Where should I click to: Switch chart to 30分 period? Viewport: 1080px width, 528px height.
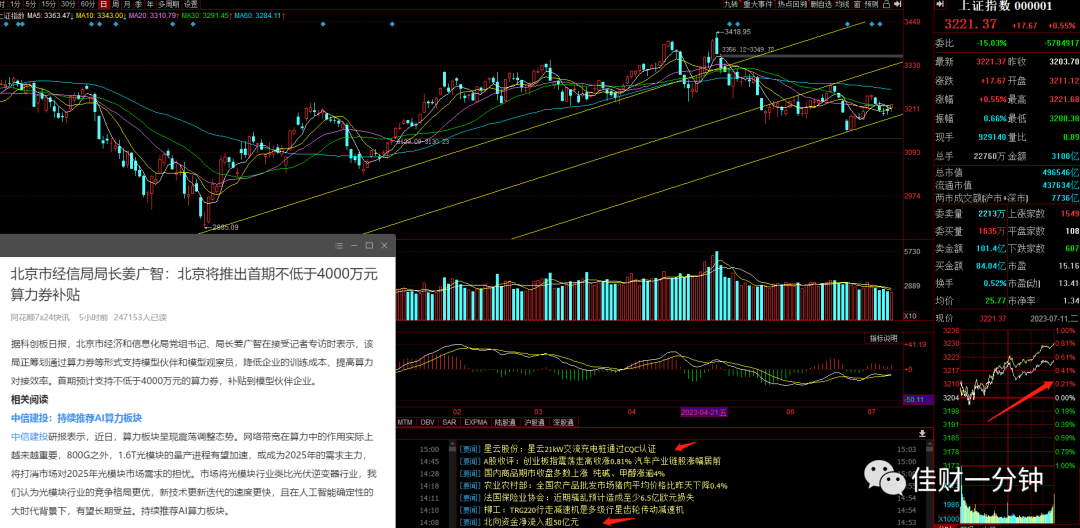click(68, 4)
